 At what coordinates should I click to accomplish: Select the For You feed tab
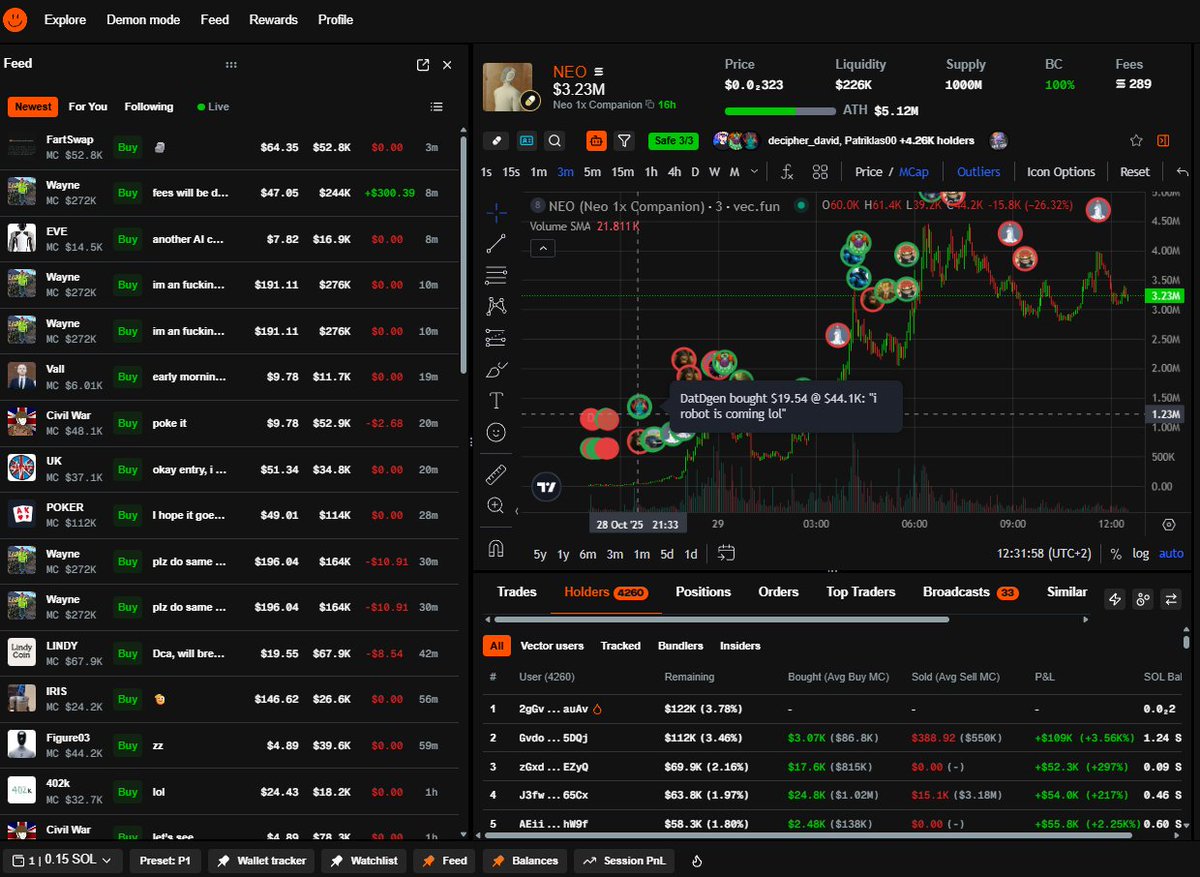pyautogui.click(x=88, y=107)
